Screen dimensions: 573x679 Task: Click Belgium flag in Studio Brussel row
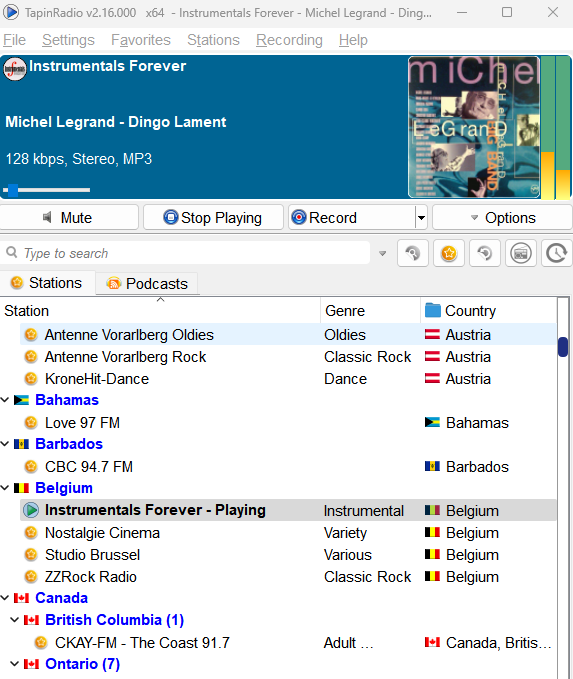(432, 554)
